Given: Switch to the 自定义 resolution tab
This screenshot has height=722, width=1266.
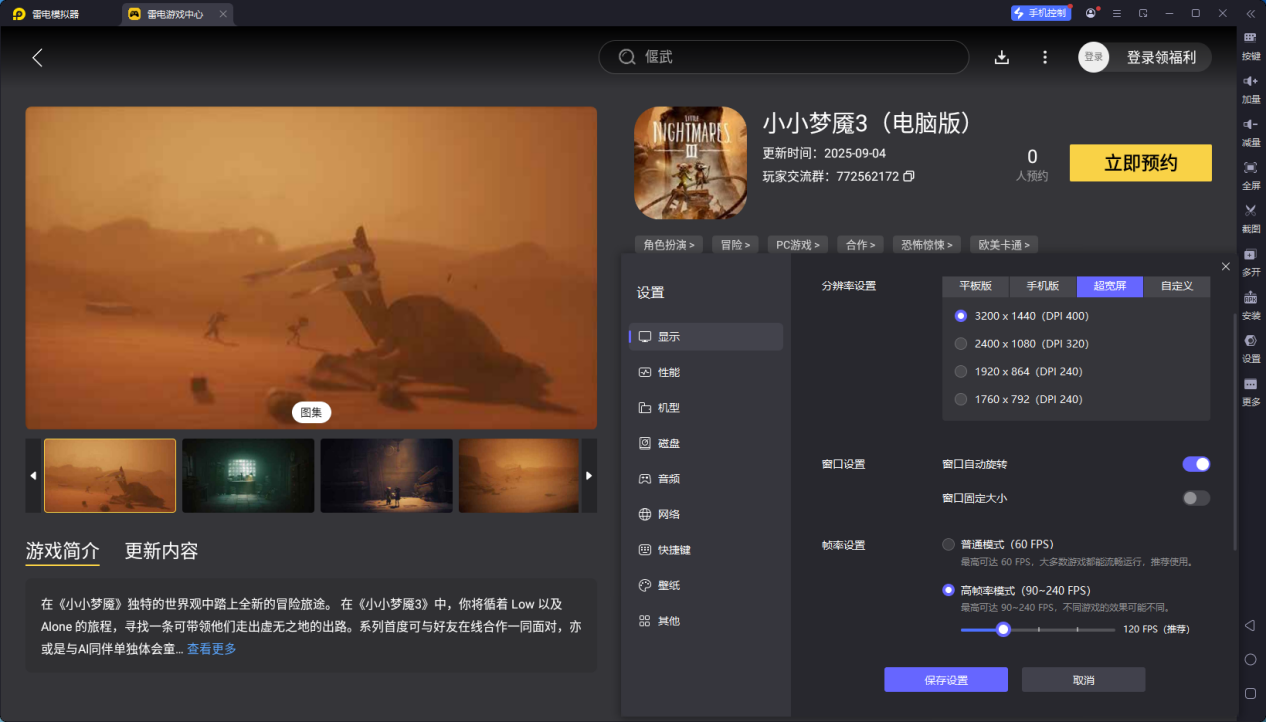Looking at the screenshot, I should coord(1177,286).
